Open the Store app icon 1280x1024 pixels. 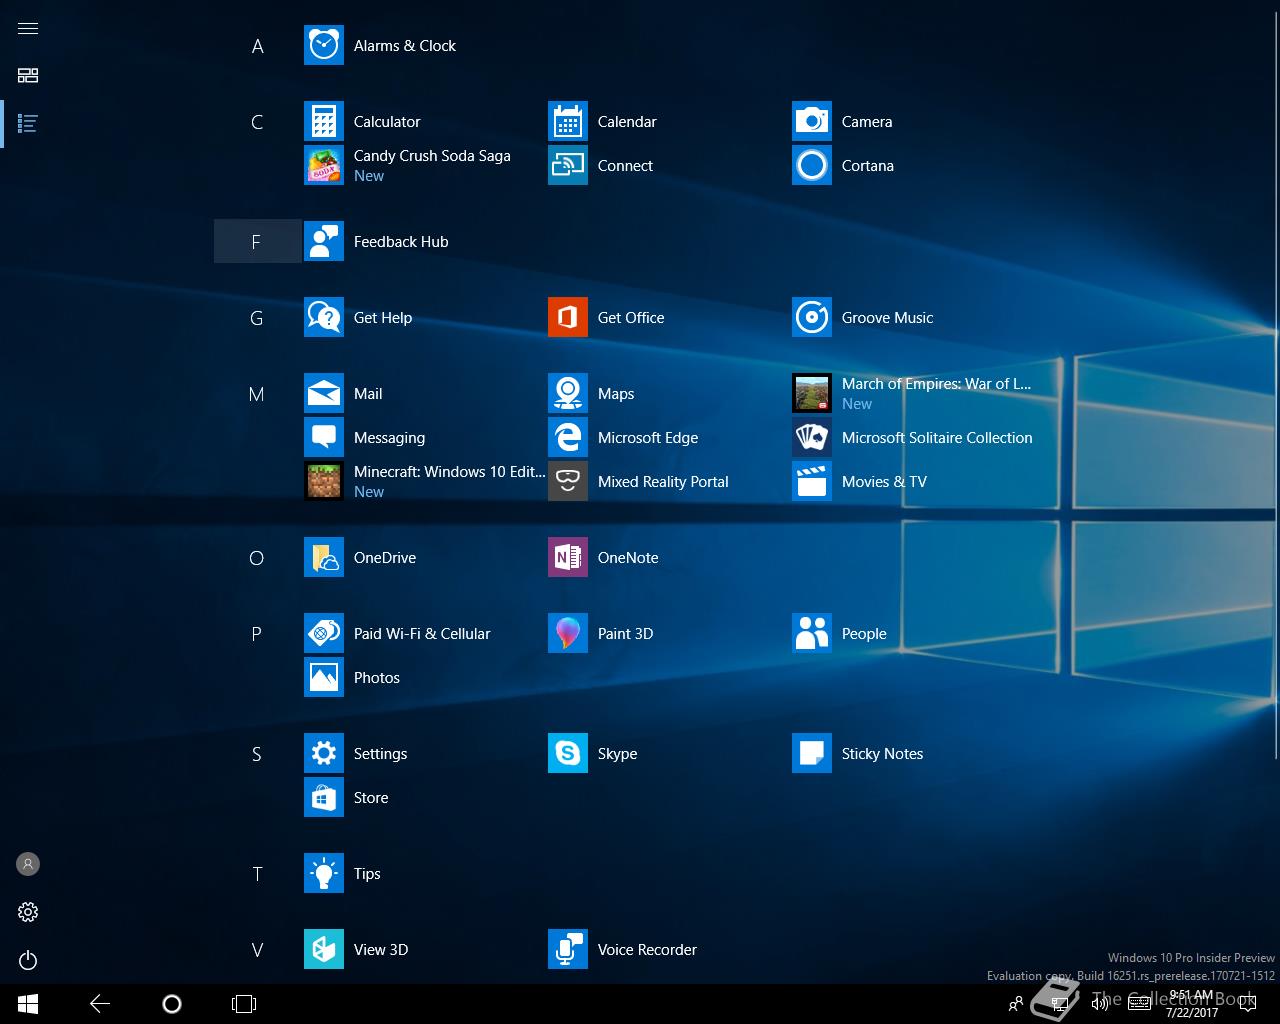click(x=324, y=798)
